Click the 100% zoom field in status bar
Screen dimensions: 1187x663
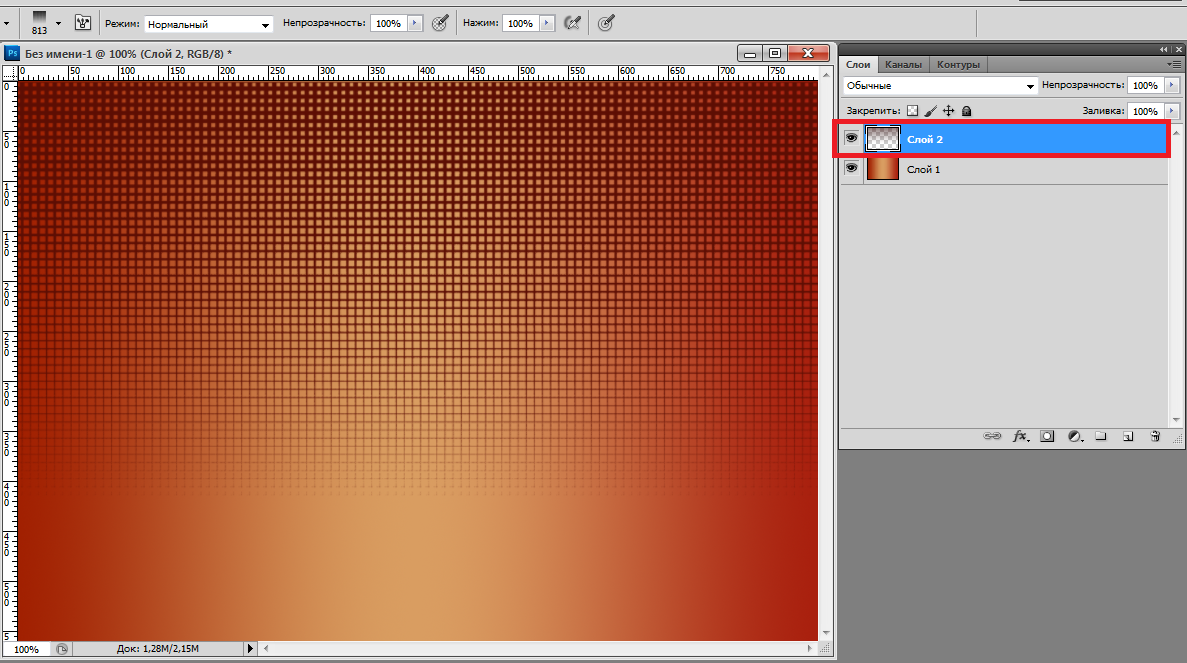tap(26, 649)
